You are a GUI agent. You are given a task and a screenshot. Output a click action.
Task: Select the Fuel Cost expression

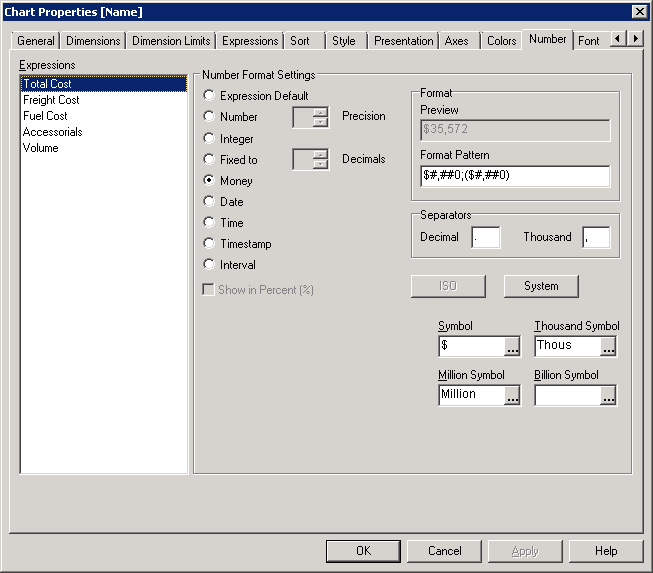coord(104,116)
